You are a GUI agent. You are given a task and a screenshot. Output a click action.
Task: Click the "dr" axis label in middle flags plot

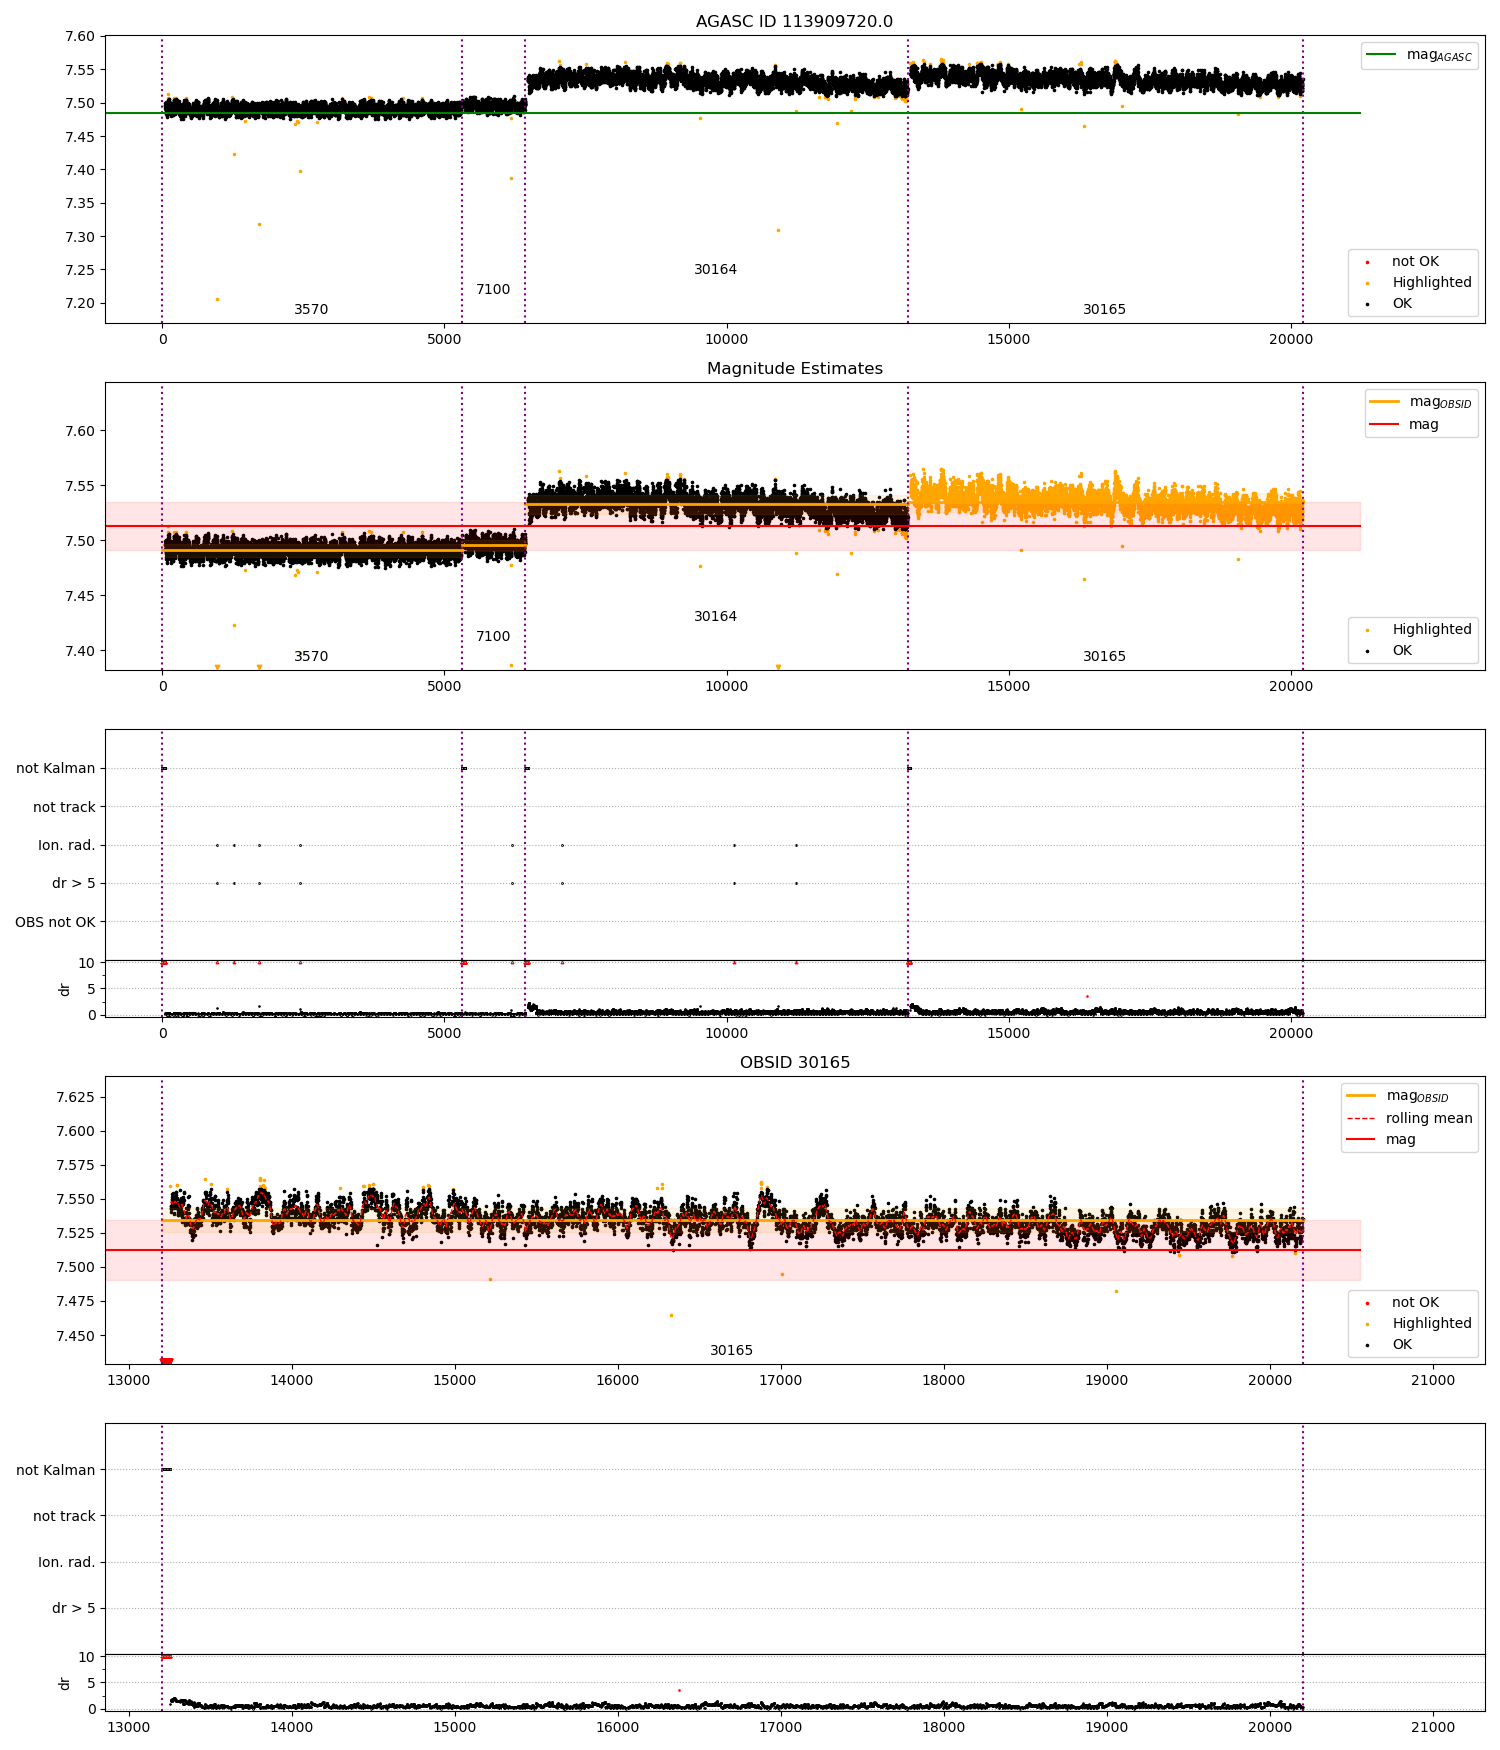point(65,989)
